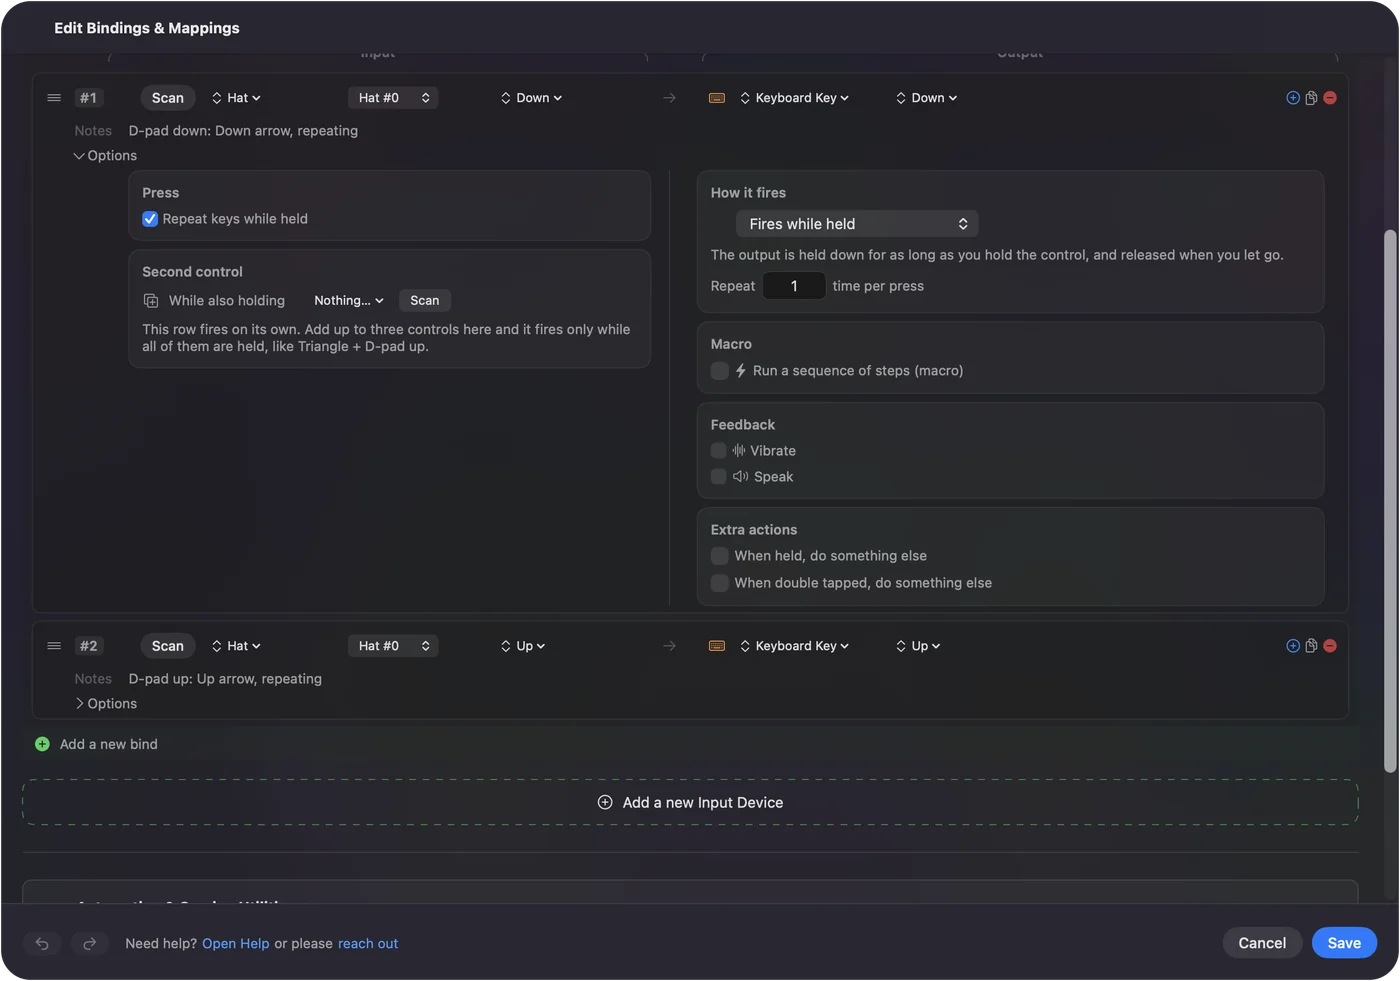Enable Run a sequence of steps macro
Viewport: 1400px width, 981px height.
pyautogui.click(x=719, y=371)
